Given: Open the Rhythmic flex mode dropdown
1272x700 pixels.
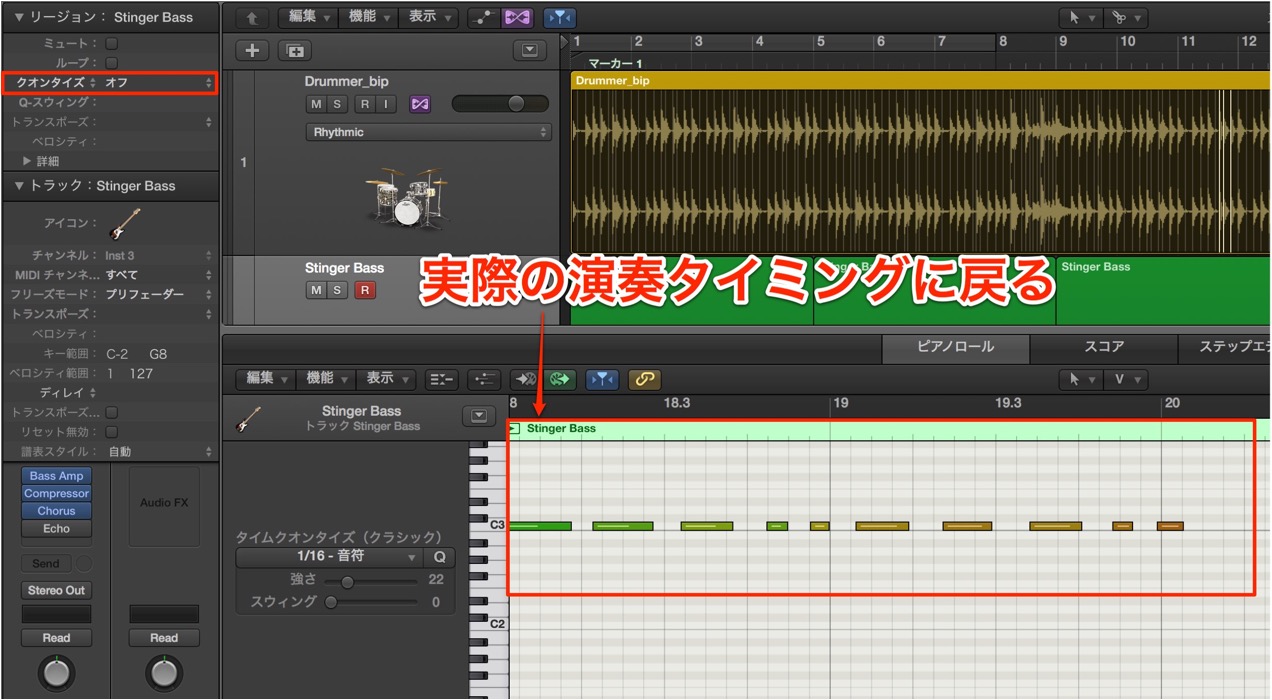Looking at the screenshot, I should tap(429, 132).
